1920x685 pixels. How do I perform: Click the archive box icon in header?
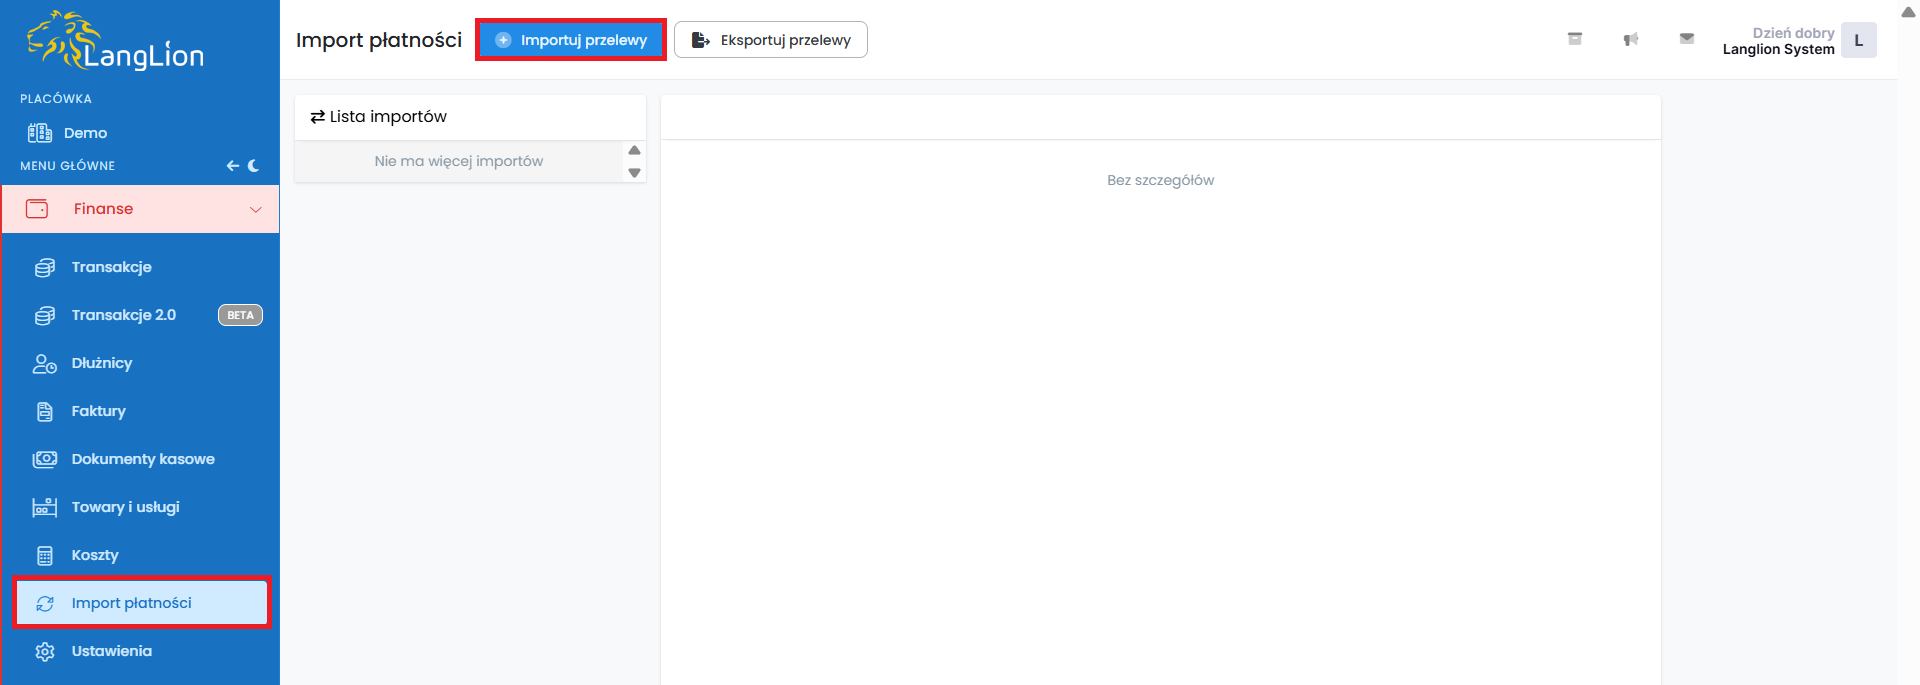(x=1574, y=39)
